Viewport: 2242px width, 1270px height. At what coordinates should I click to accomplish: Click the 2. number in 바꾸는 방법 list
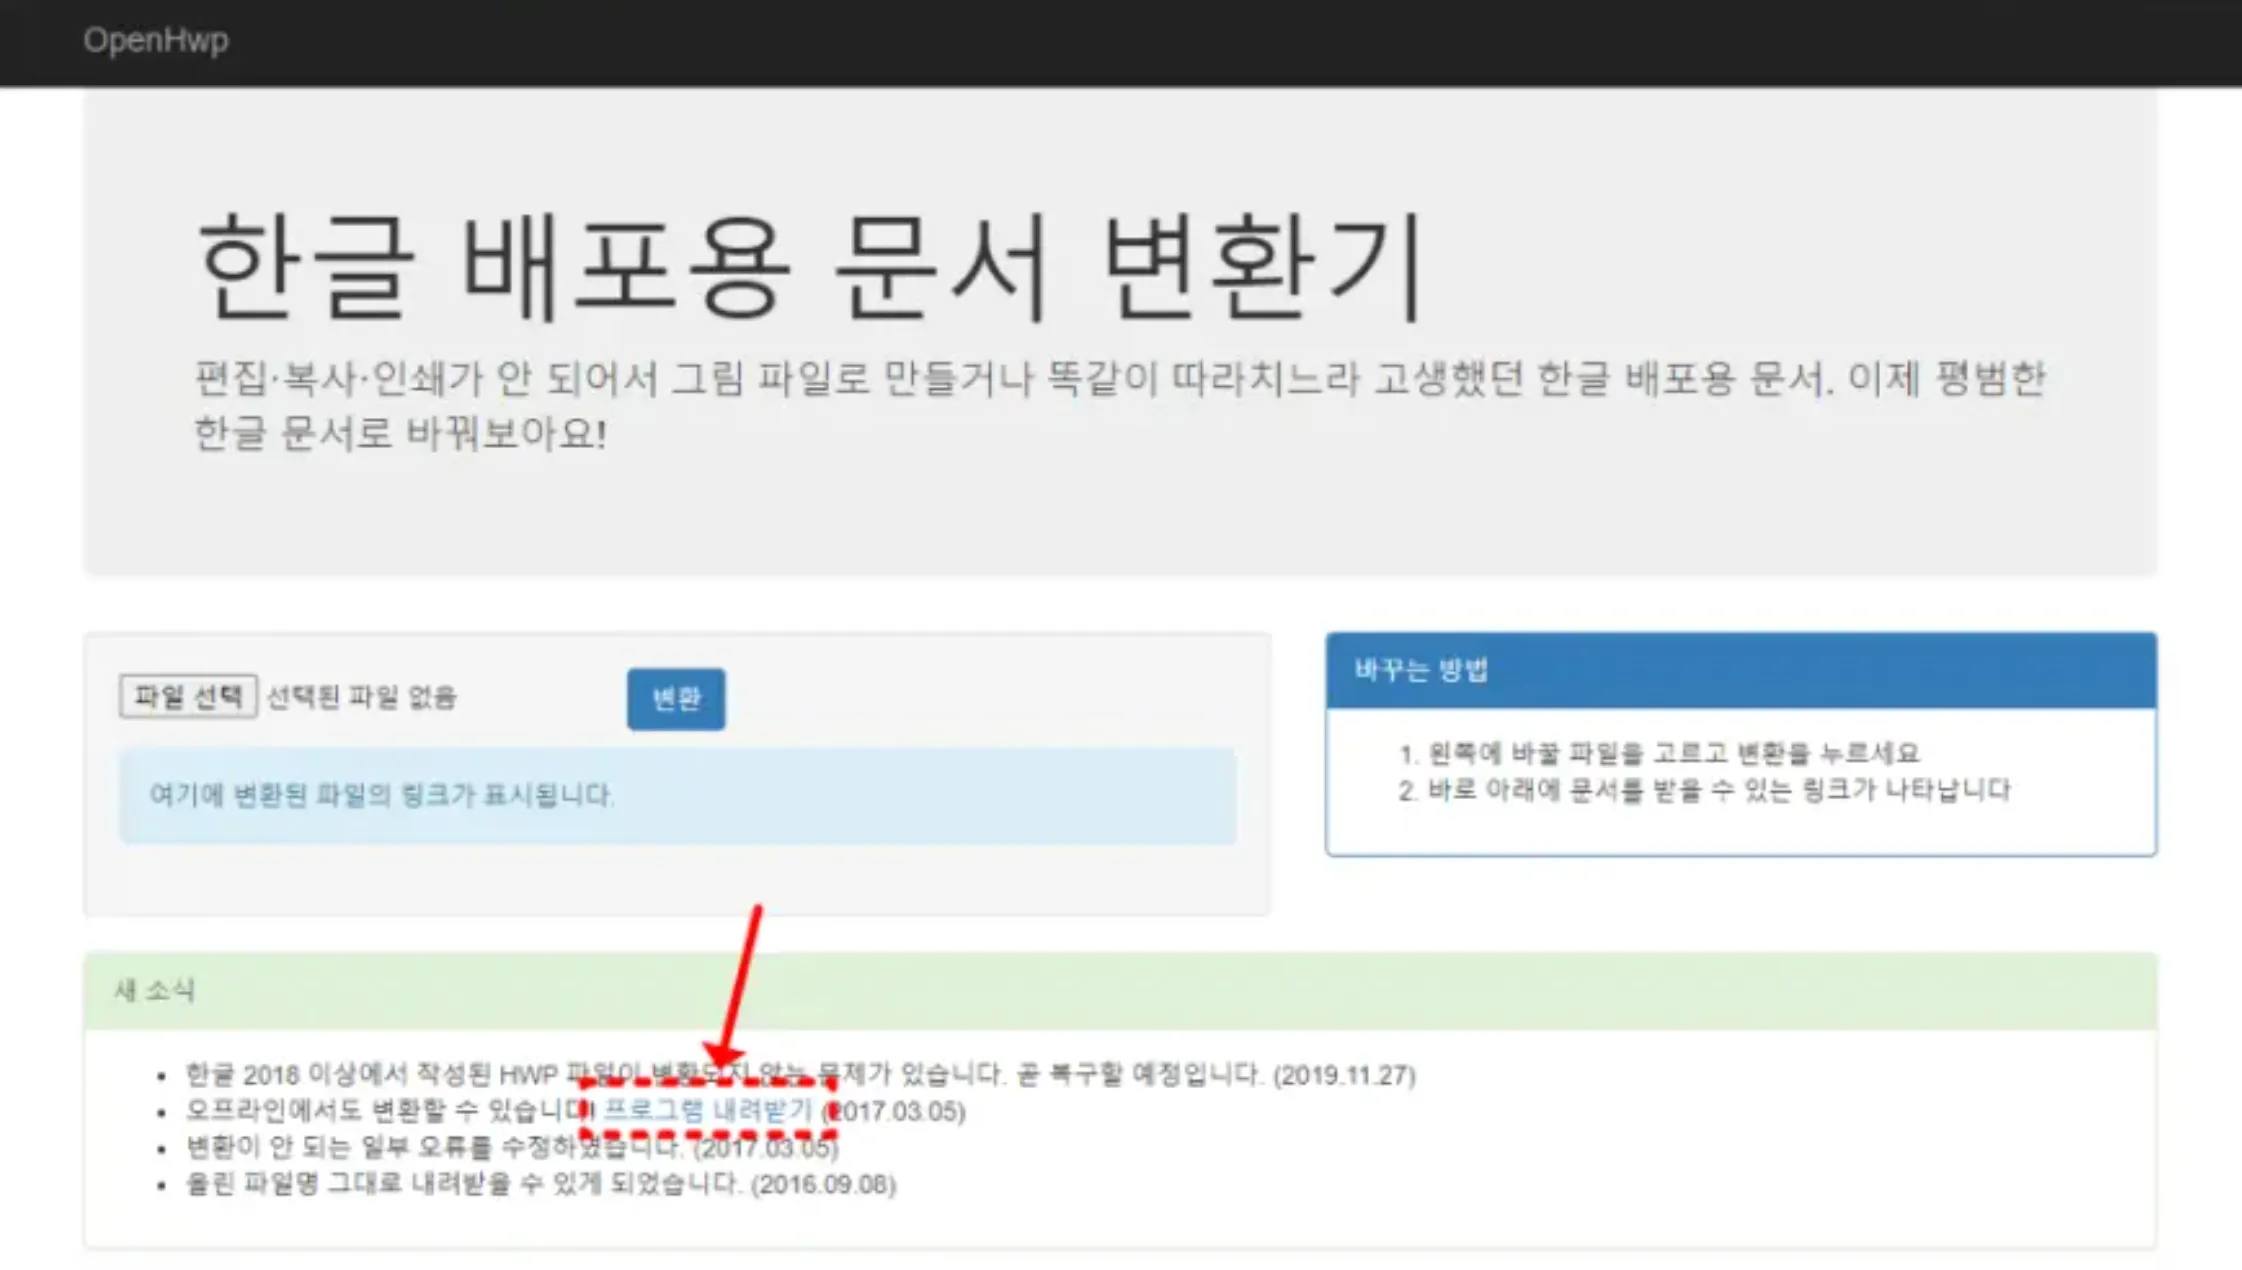pos(1408,791)
